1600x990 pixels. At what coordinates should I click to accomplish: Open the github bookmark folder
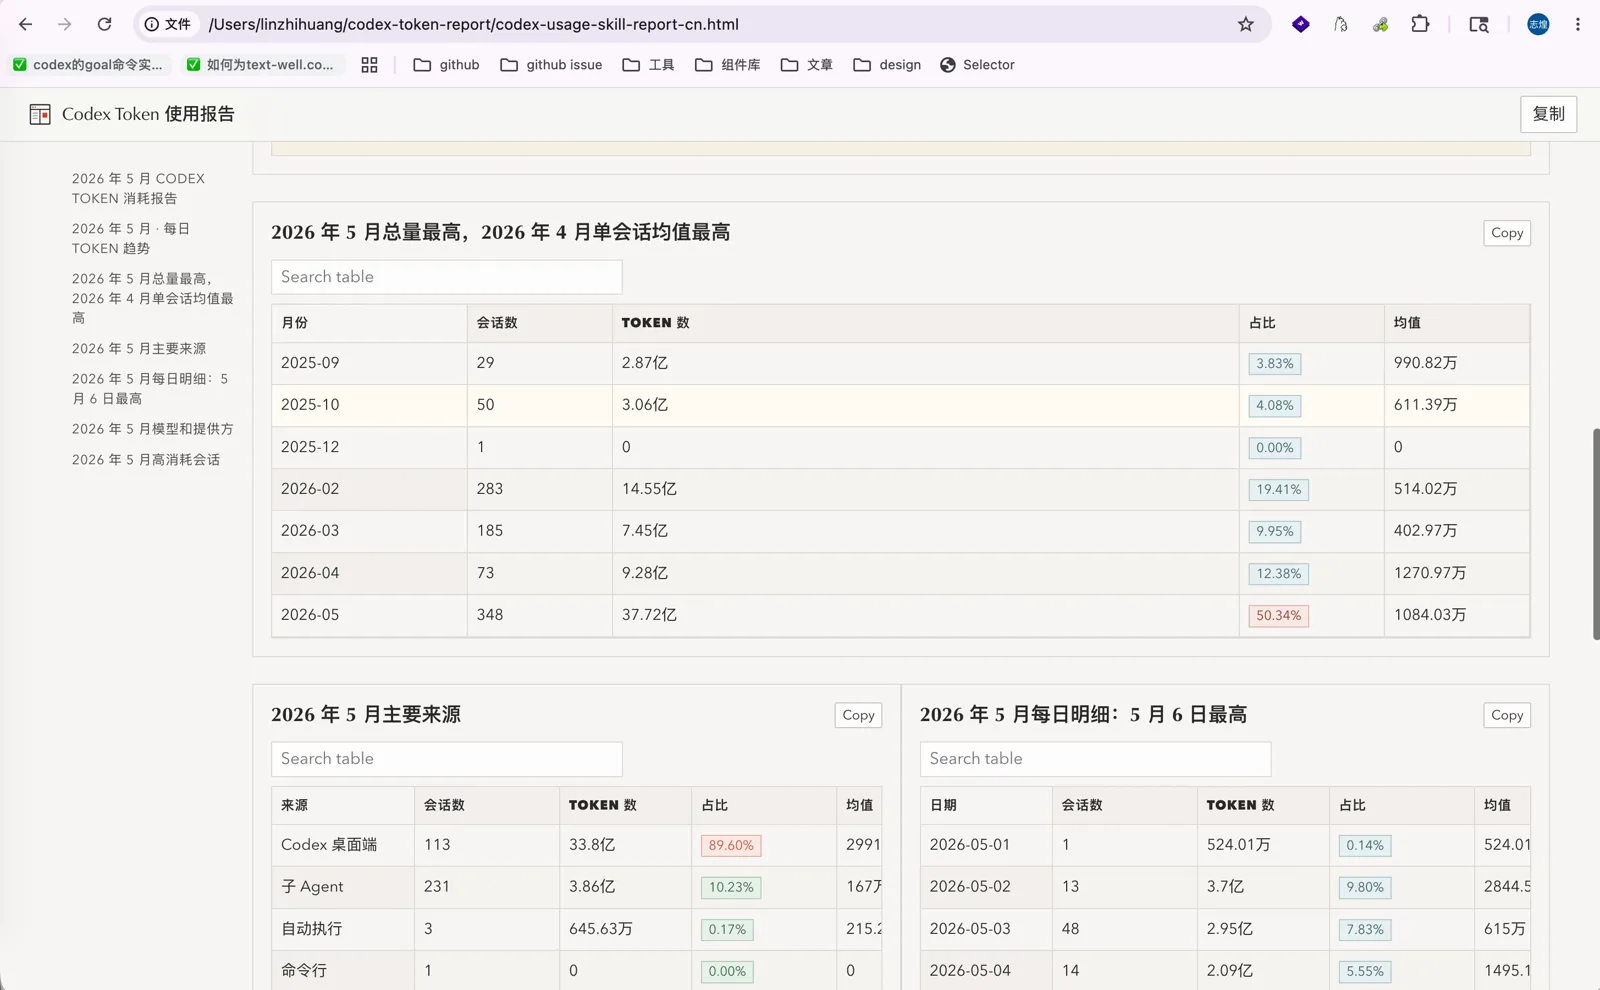446,65
